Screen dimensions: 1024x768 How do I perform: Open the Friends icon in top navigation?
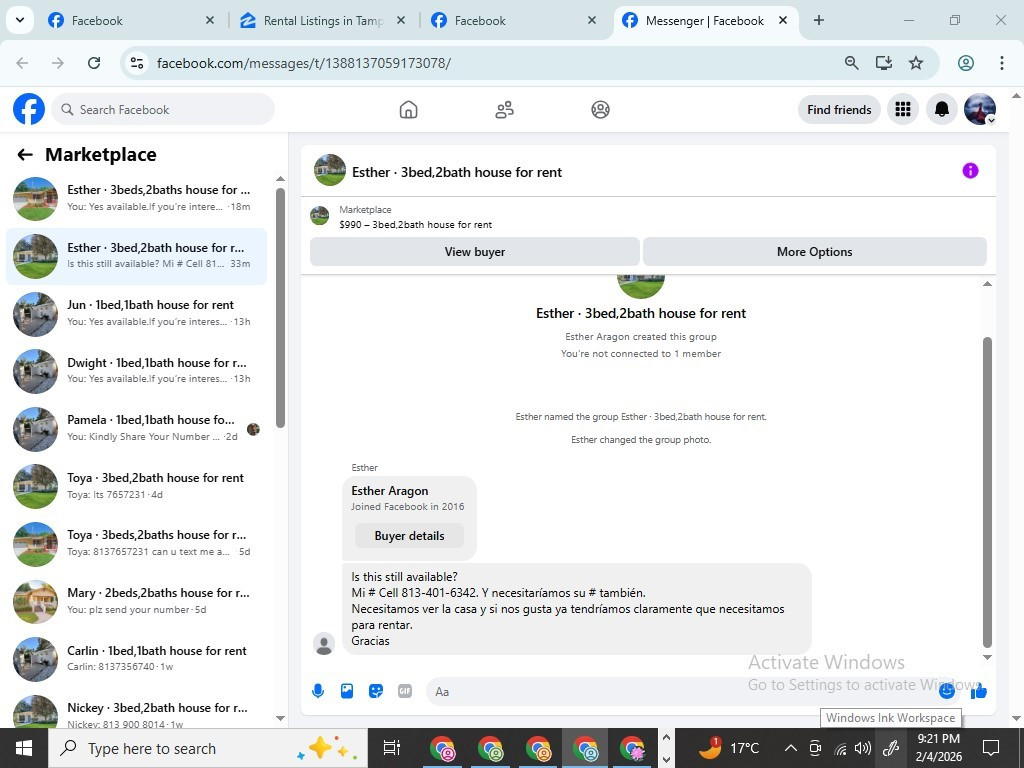(x=504, y=110)
